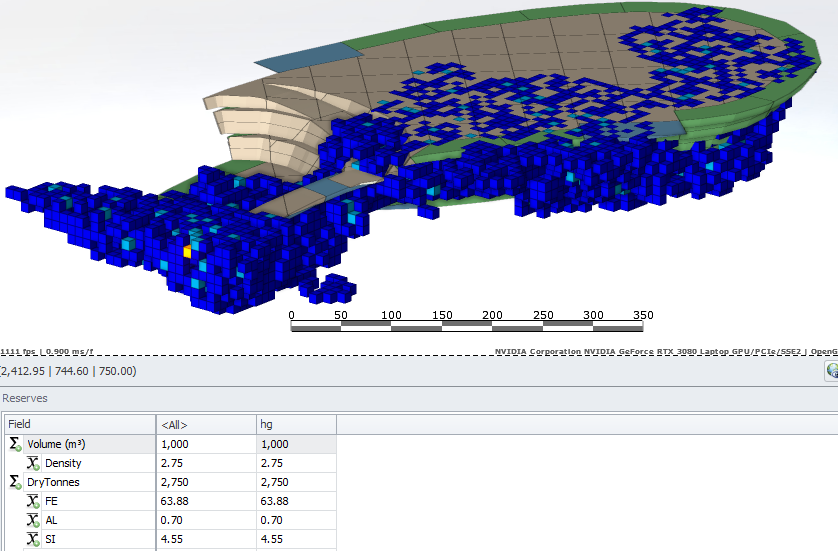
Task: Select the SI field label
Action: [x=50, y=539]
